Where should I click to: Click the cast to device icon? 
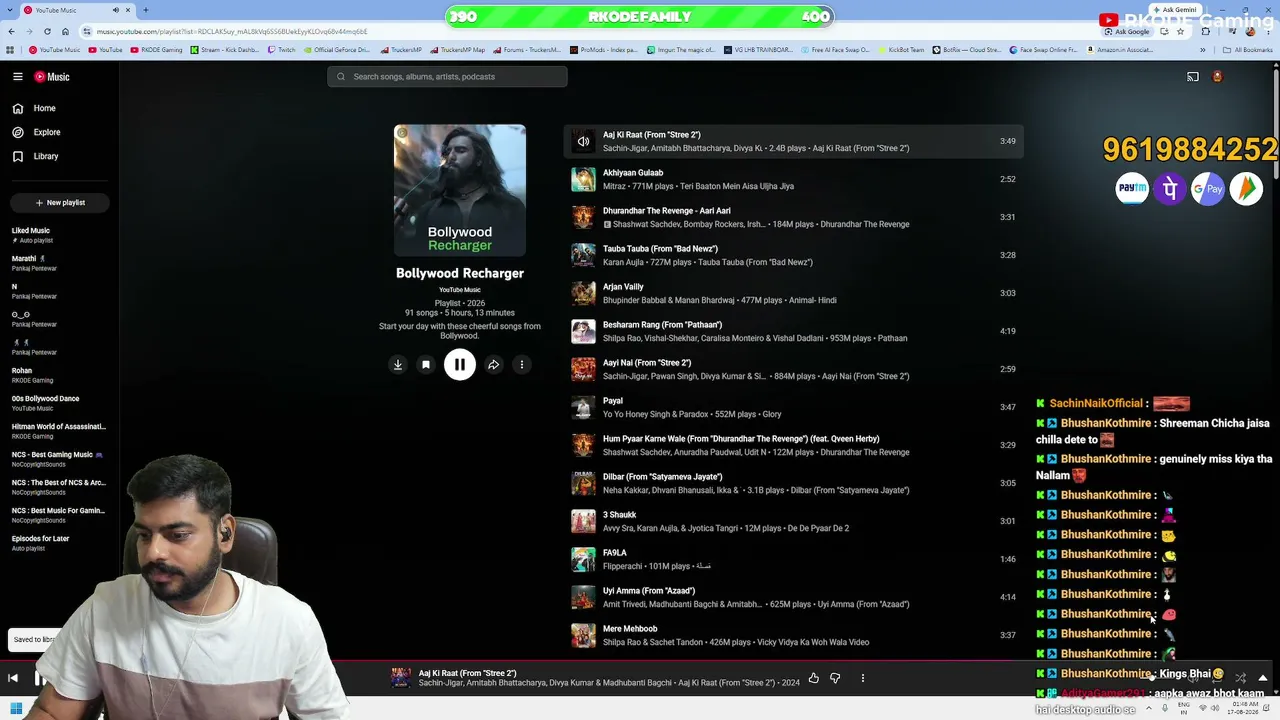[1193, 77]
